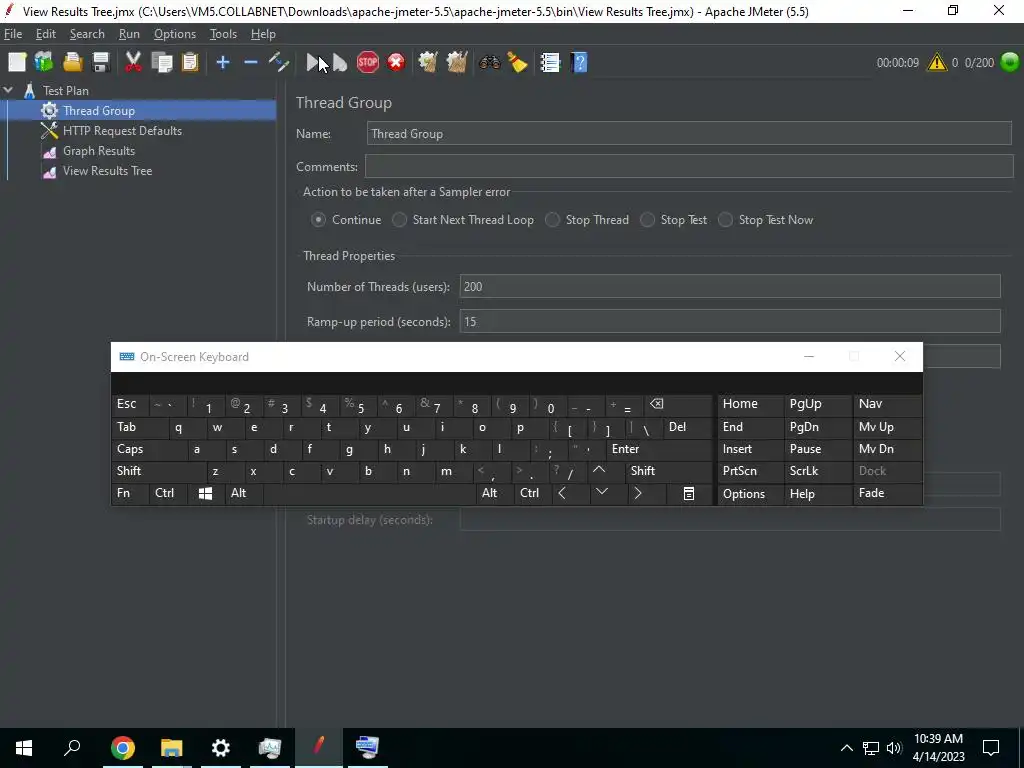
Task: Click the Toggle enable/disable icon
Action: [279, 63]
